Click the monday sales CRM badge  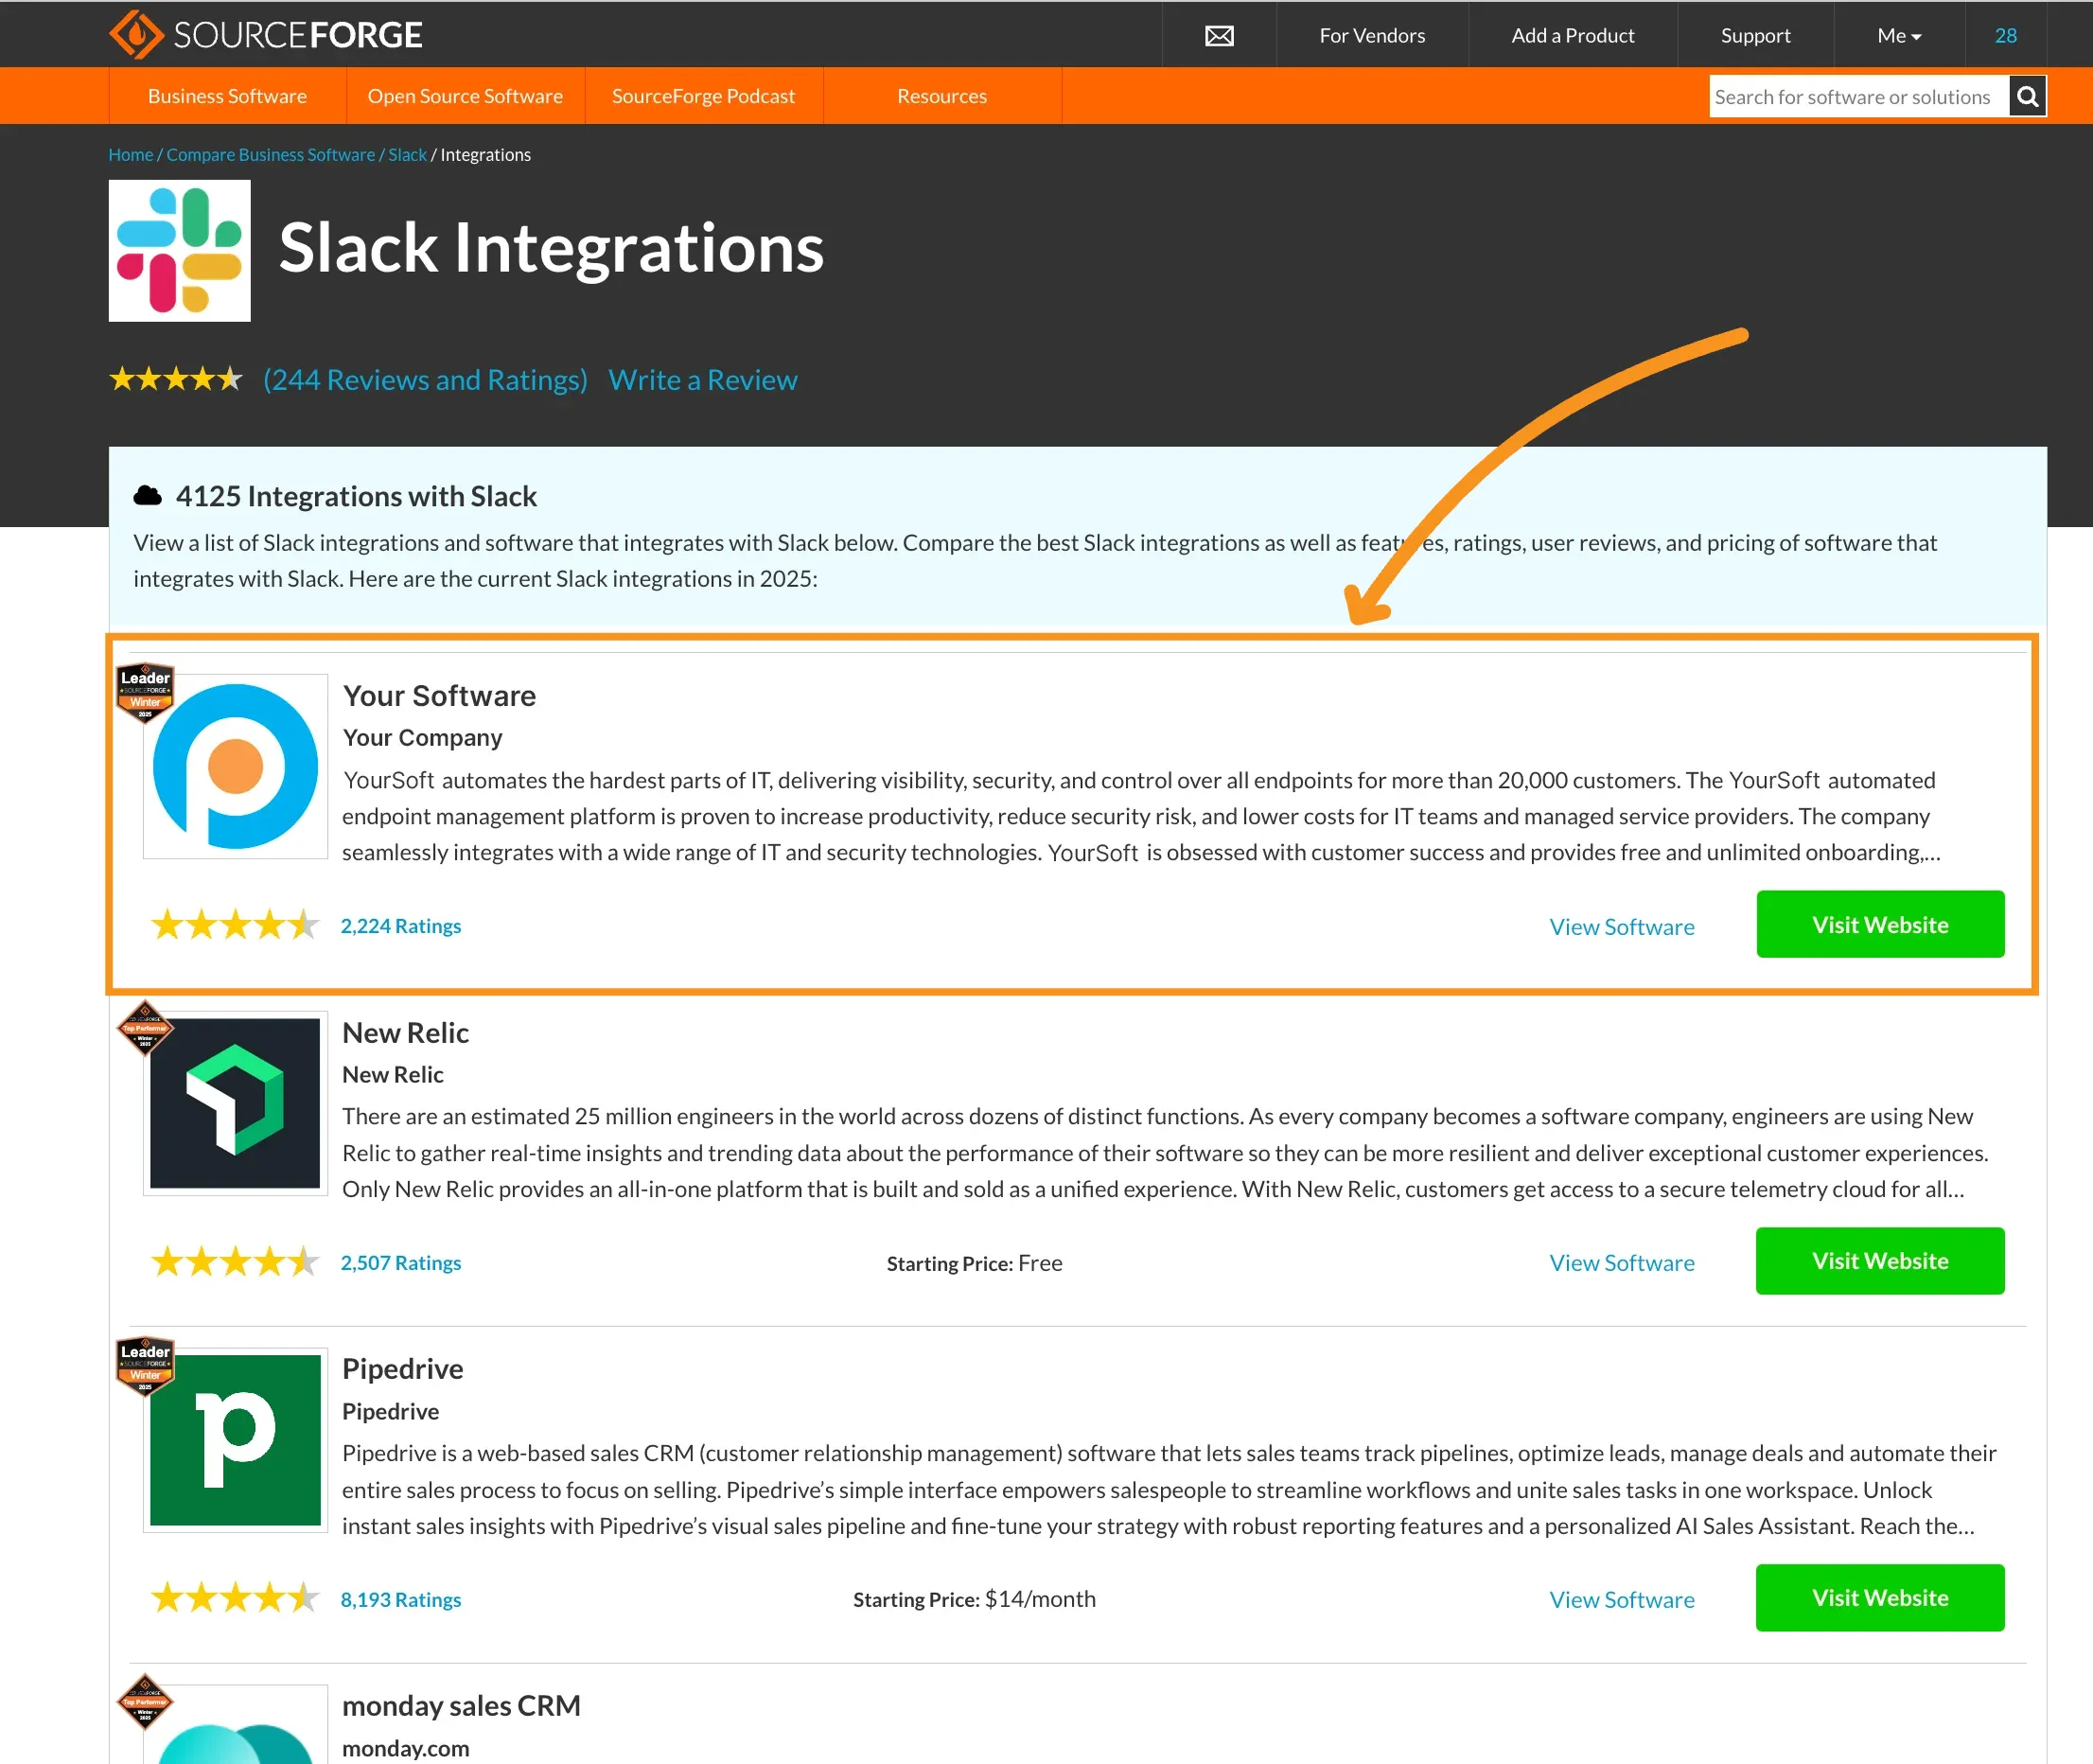point(145,1701)
